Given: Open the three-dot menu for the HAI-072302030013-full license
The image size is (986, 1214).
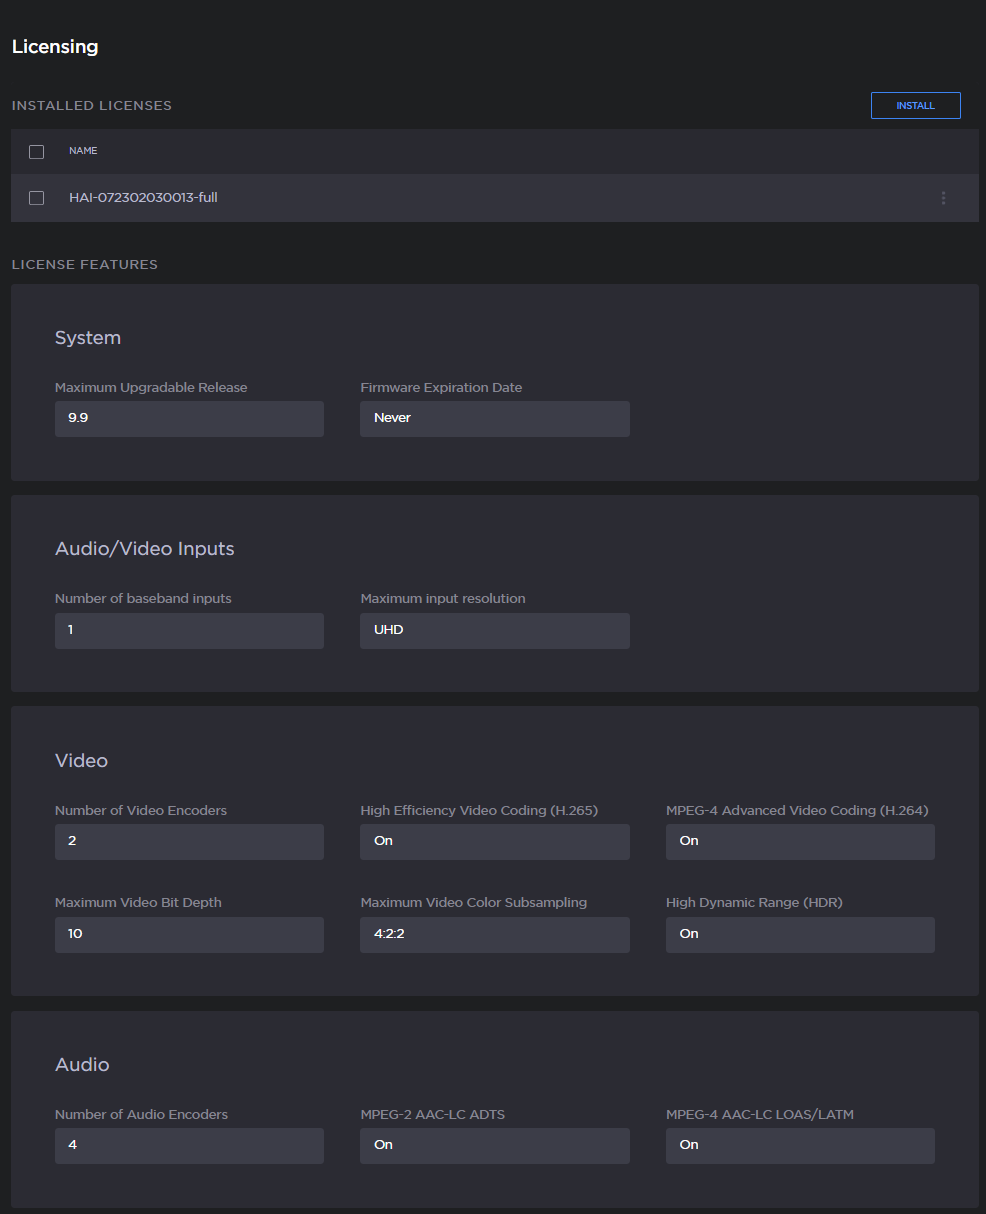Looking at the screenshot, I should tap(942, 198).
